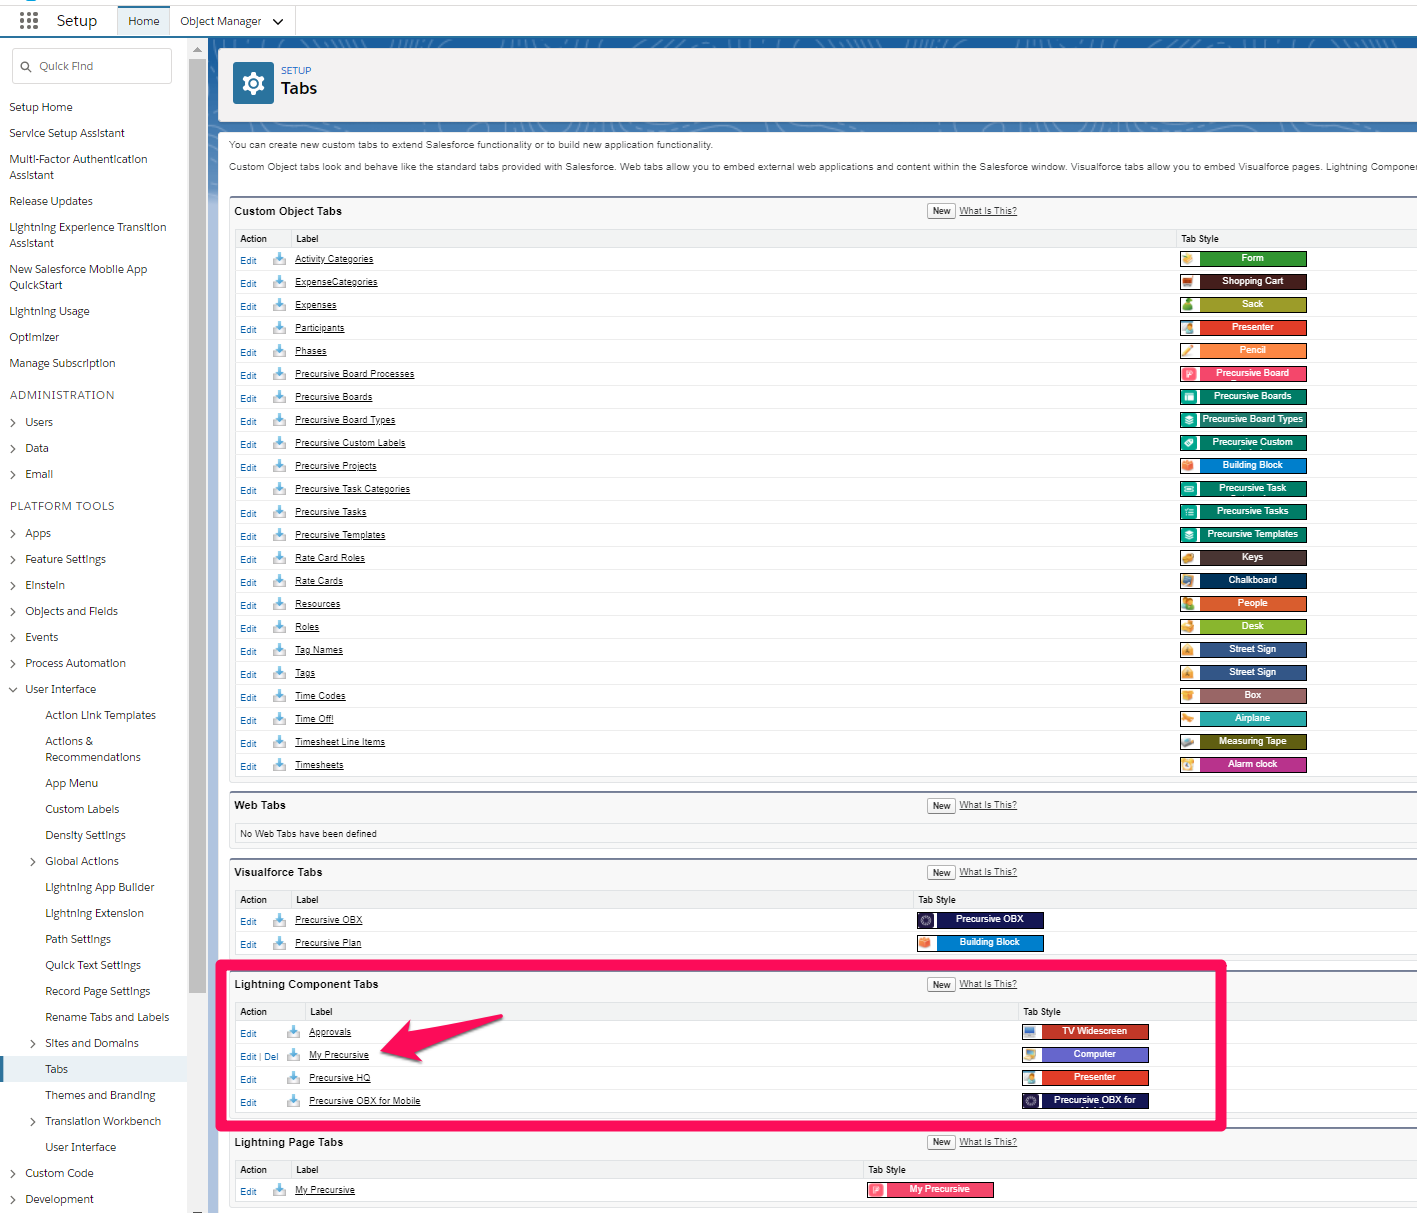Image resolution: width=1417 pixels, height=1213 pixels.
Task: Open Custom Labels in sidebar
Action: (82, 809)
